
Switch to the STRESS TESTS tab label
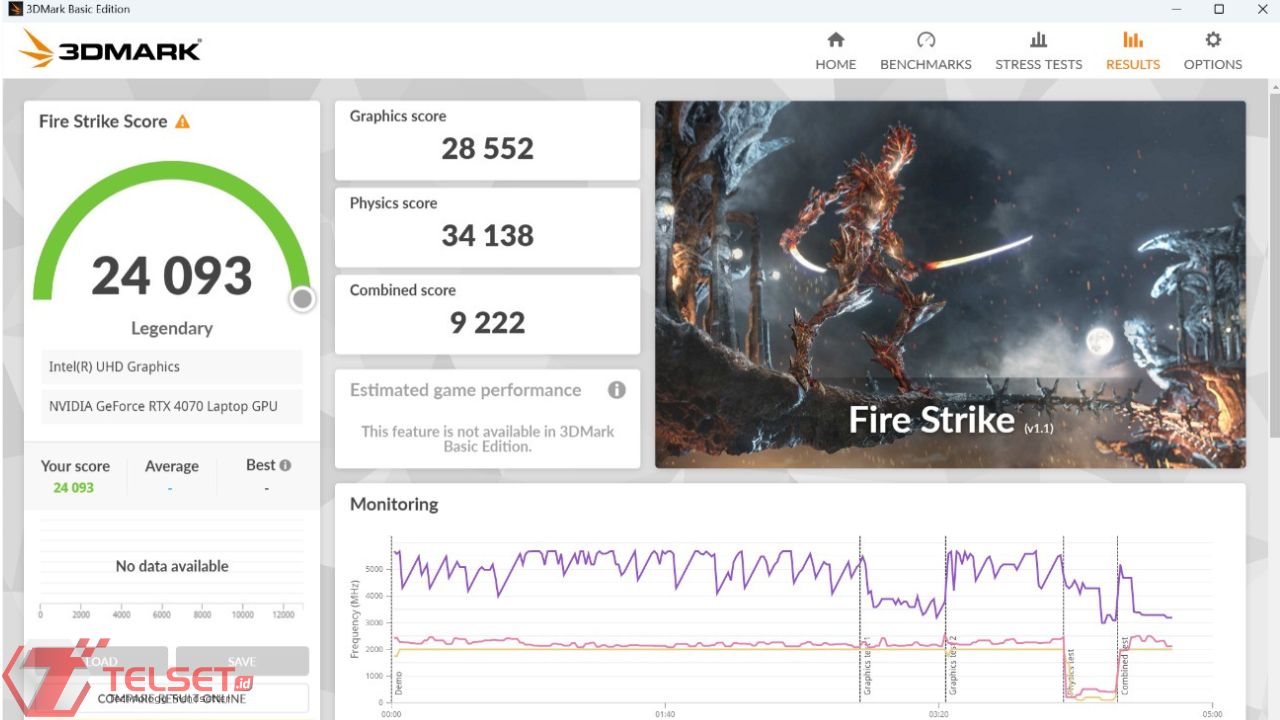click(x=1038, y=64)
